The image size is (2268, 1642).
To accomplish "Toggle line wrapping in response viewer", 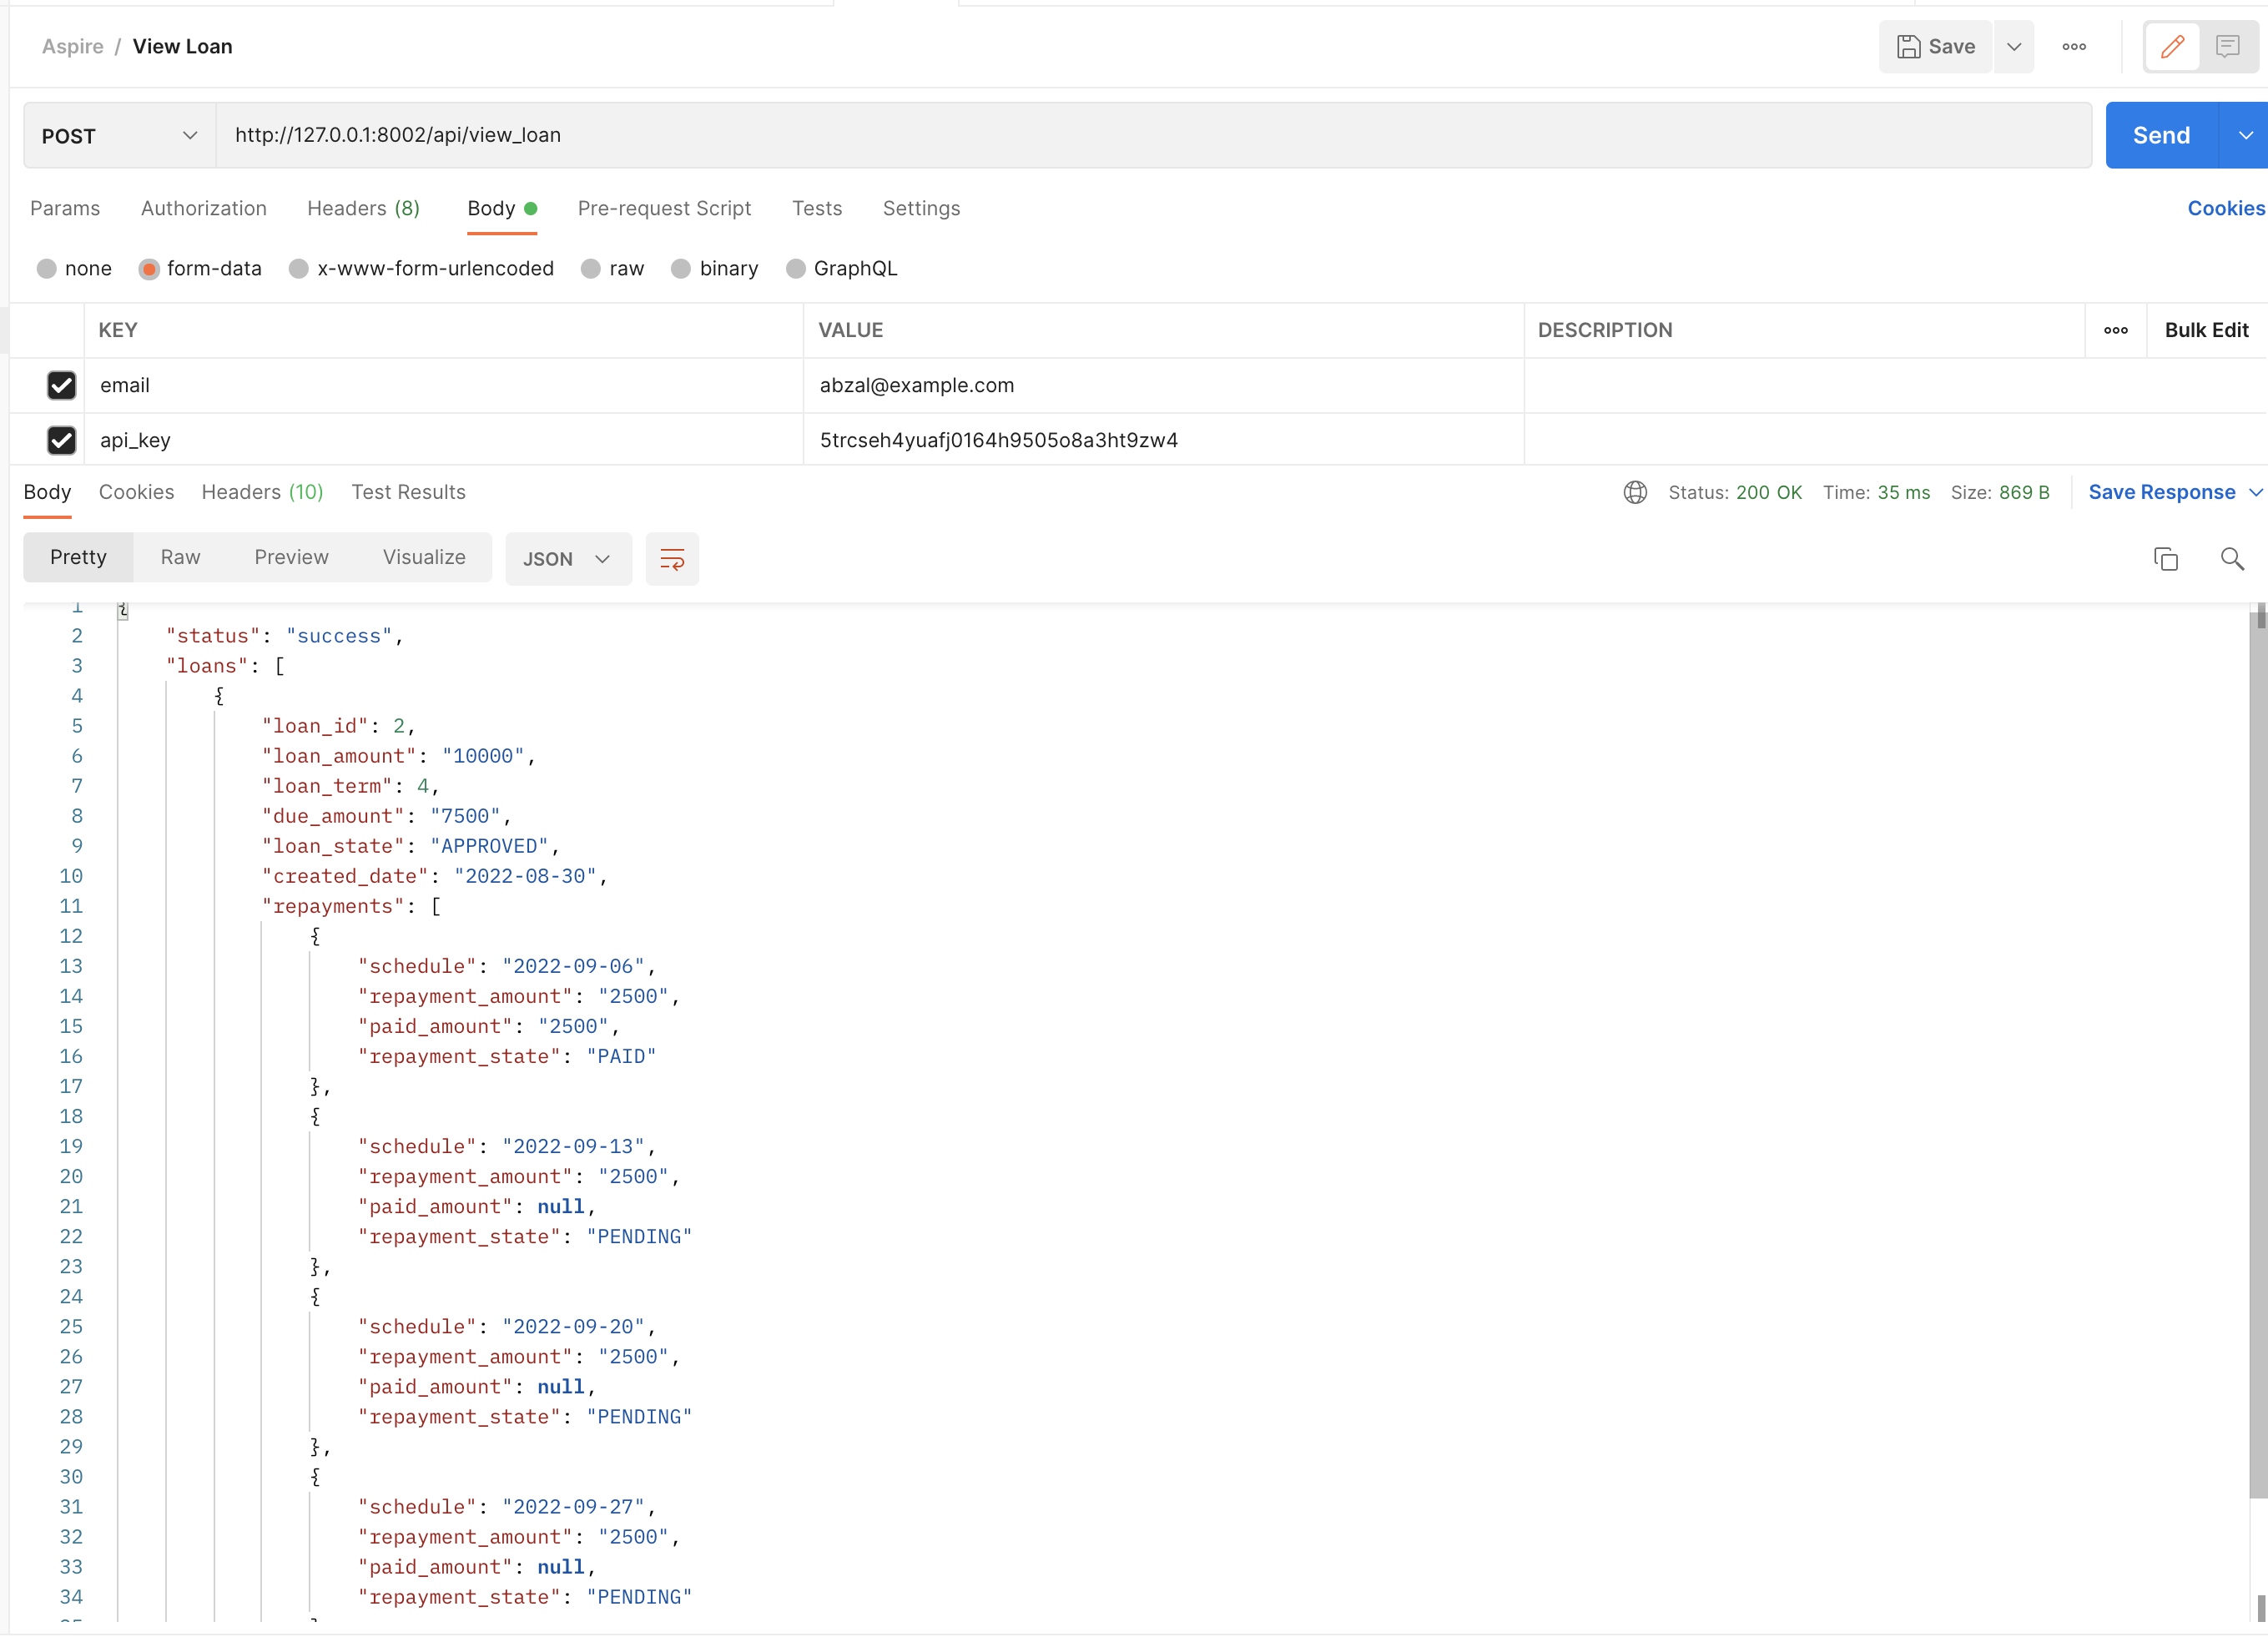I will click(672, 558).
